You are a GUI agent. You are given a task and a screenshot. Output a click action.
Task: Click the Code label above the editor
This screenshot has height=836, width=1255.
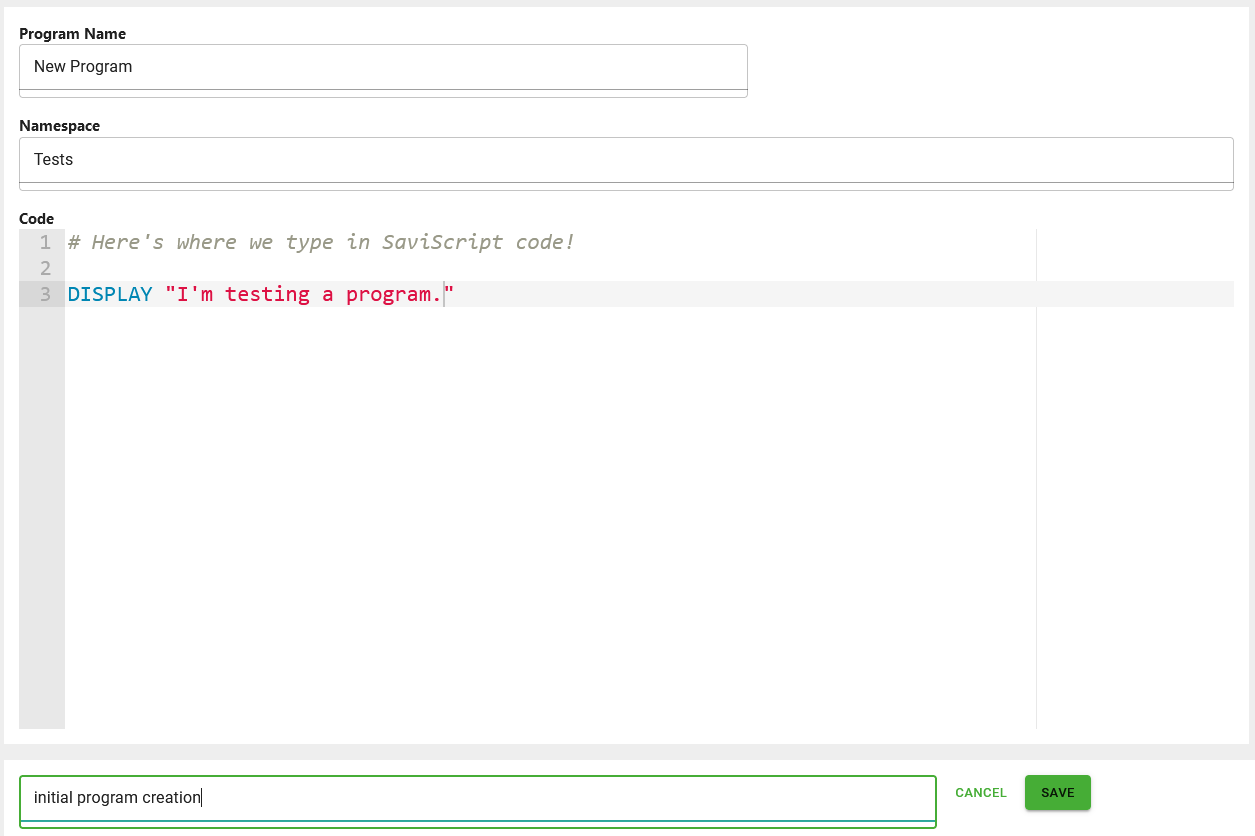(x=36, y=218)
